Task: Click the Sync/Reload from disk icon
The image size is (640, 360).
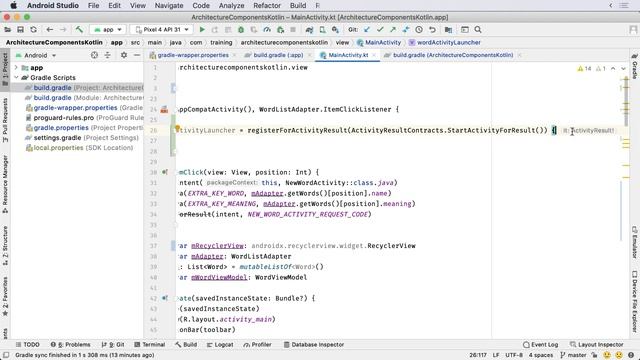Action: [33, 30]
